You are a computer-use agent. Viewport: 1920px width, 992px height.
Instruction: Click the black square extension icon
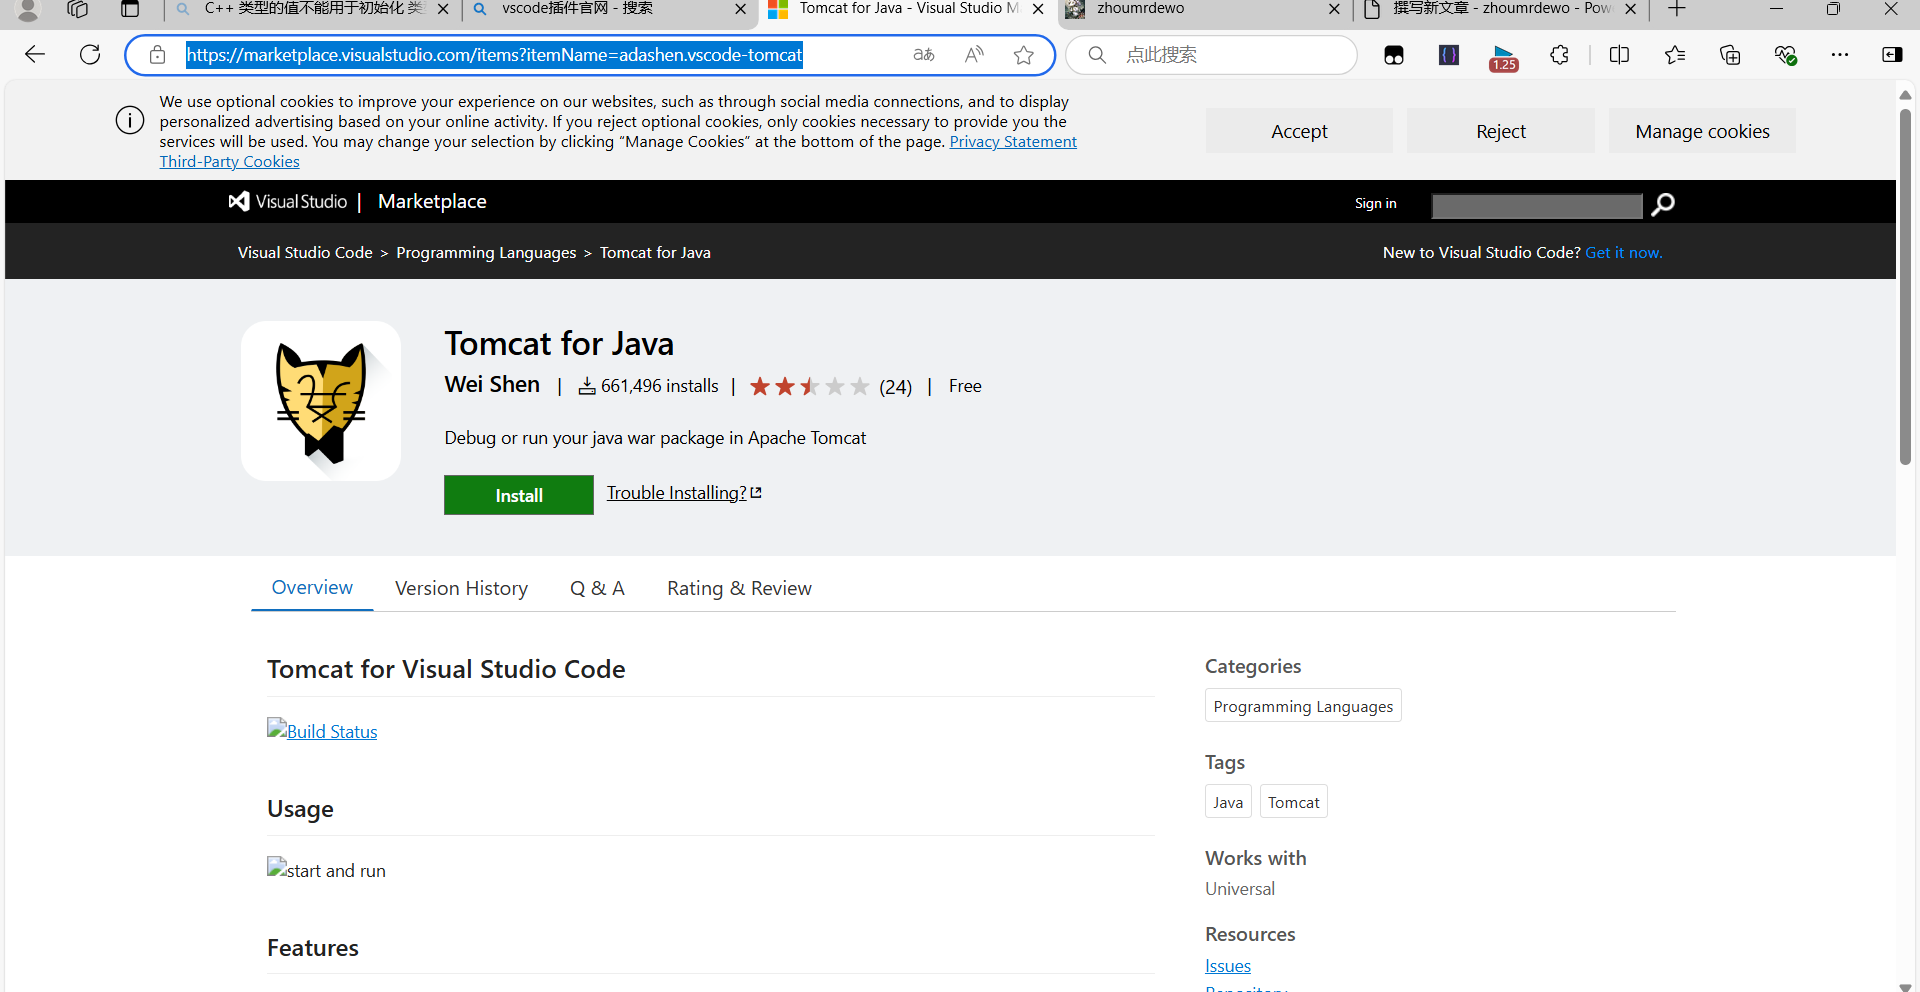(x=1394, y=56)
